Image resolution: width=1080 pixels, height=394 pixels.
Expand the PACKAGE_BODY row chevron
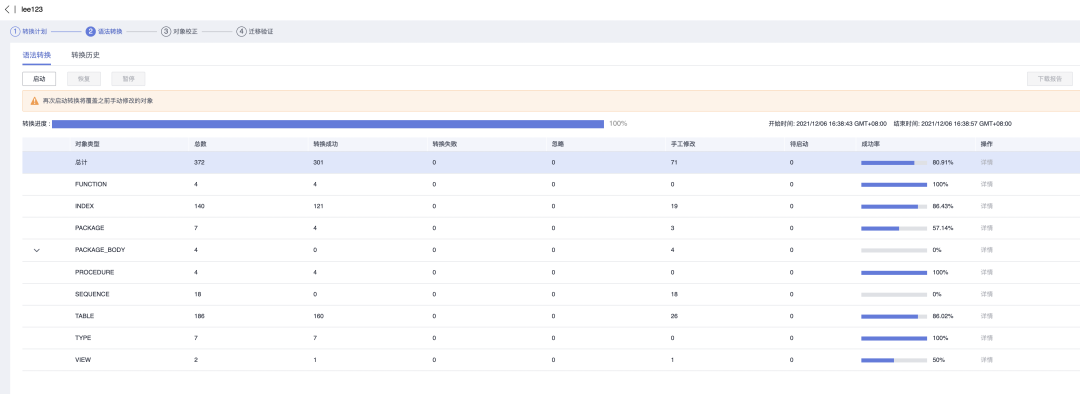(x=37, y=250)
